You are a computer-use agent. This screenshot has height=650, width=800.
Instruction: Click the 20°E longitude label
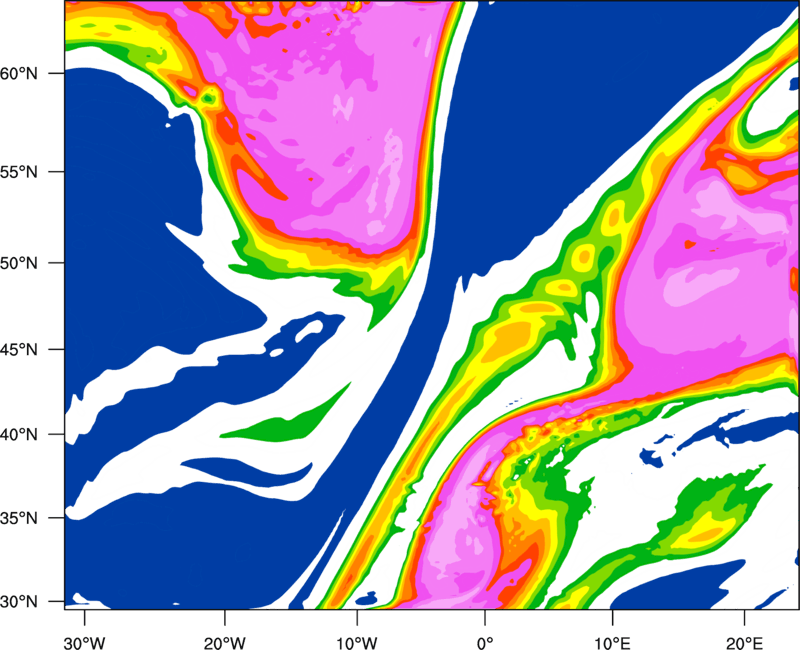coord(744,643)
